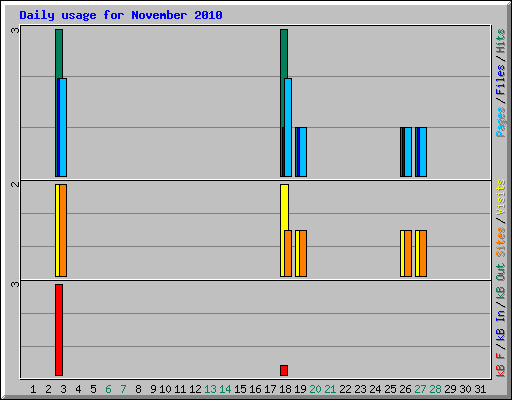Screen dimensions: 512x400
Task: Click the 'Visits' legend label
Action: click(x=501, y=197)
